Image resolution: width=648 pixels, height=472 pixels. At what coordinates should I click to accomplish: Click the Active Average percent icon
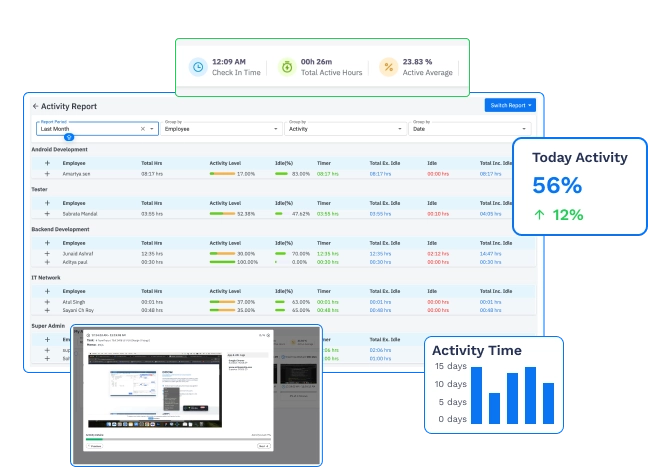coord(388,67)
